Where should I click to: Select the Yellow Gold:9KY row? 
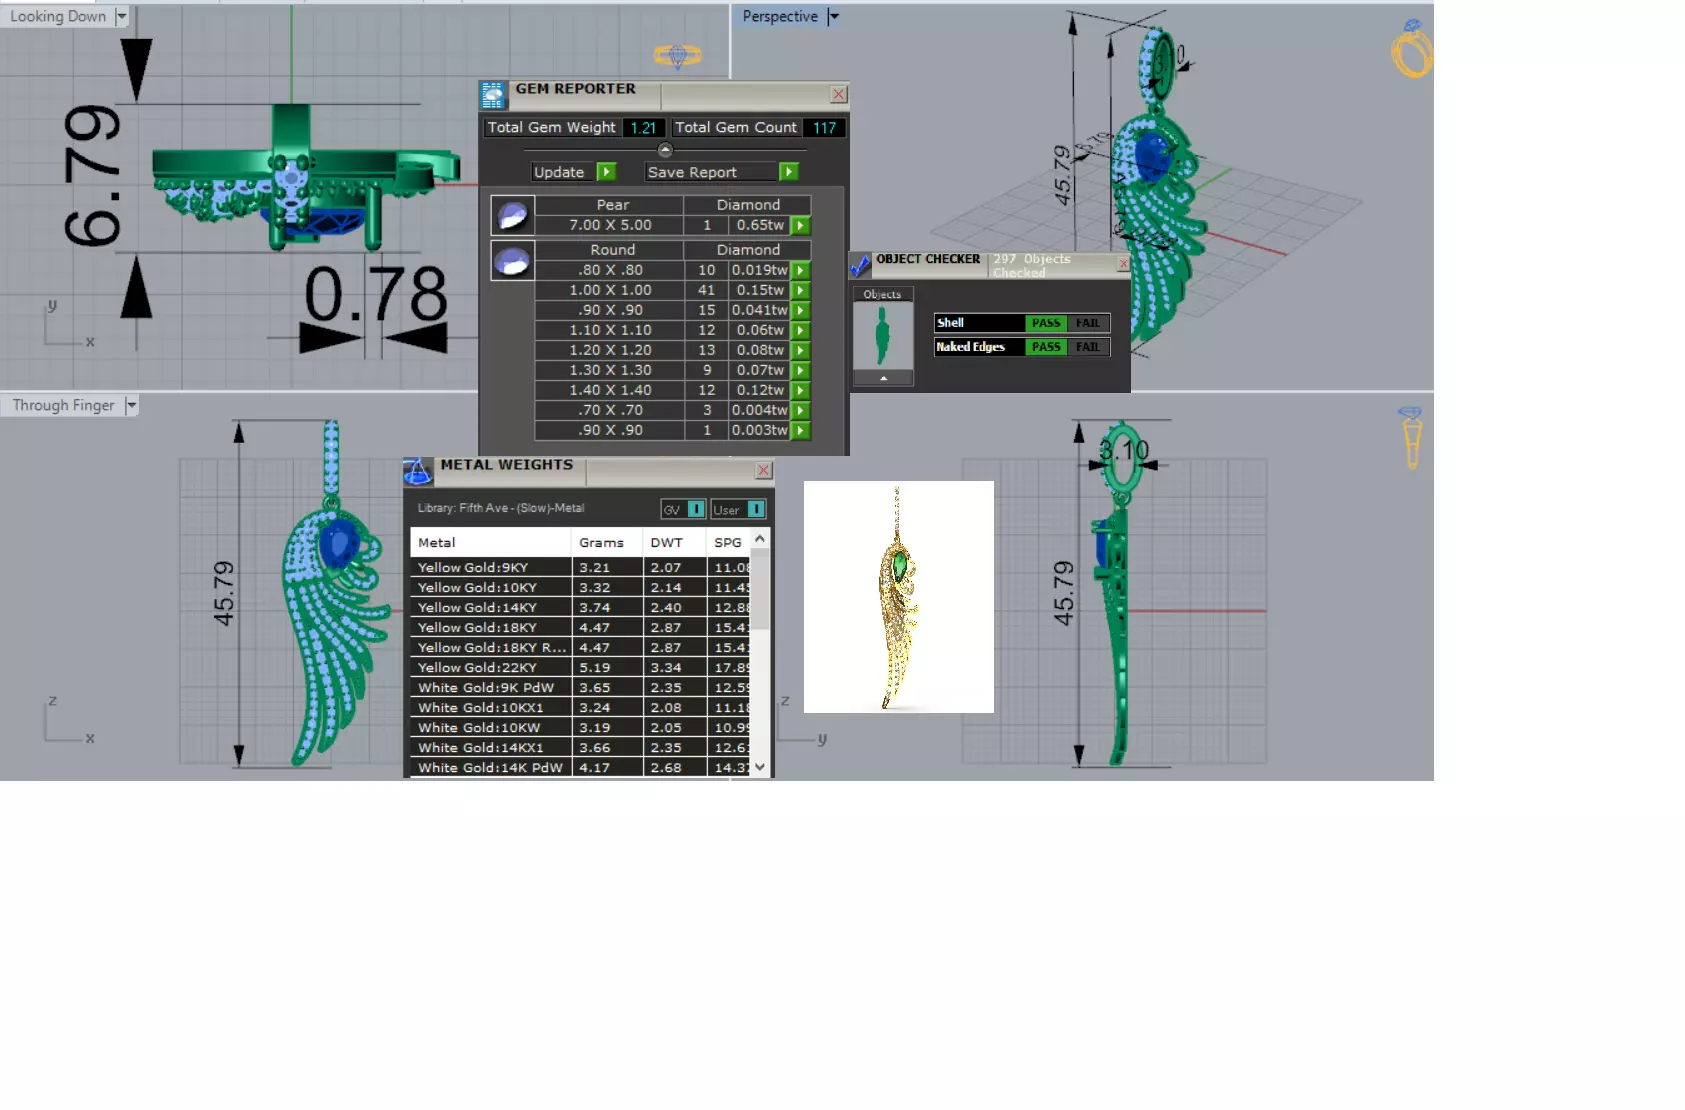(x=580, y=567)
